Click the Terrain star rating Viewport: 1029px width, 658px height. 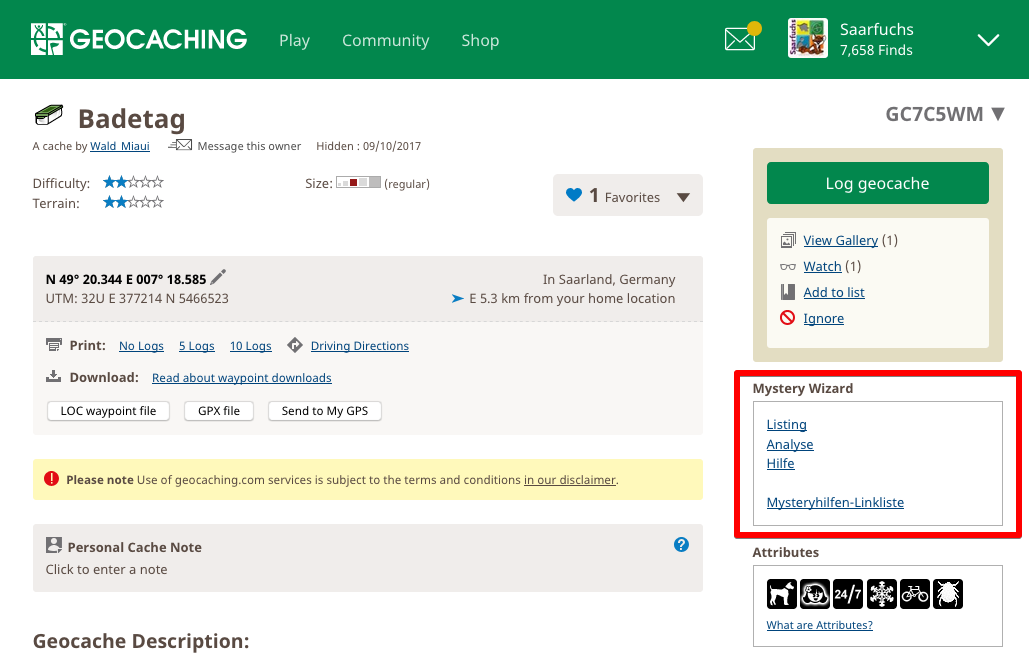tap(133, 202)
